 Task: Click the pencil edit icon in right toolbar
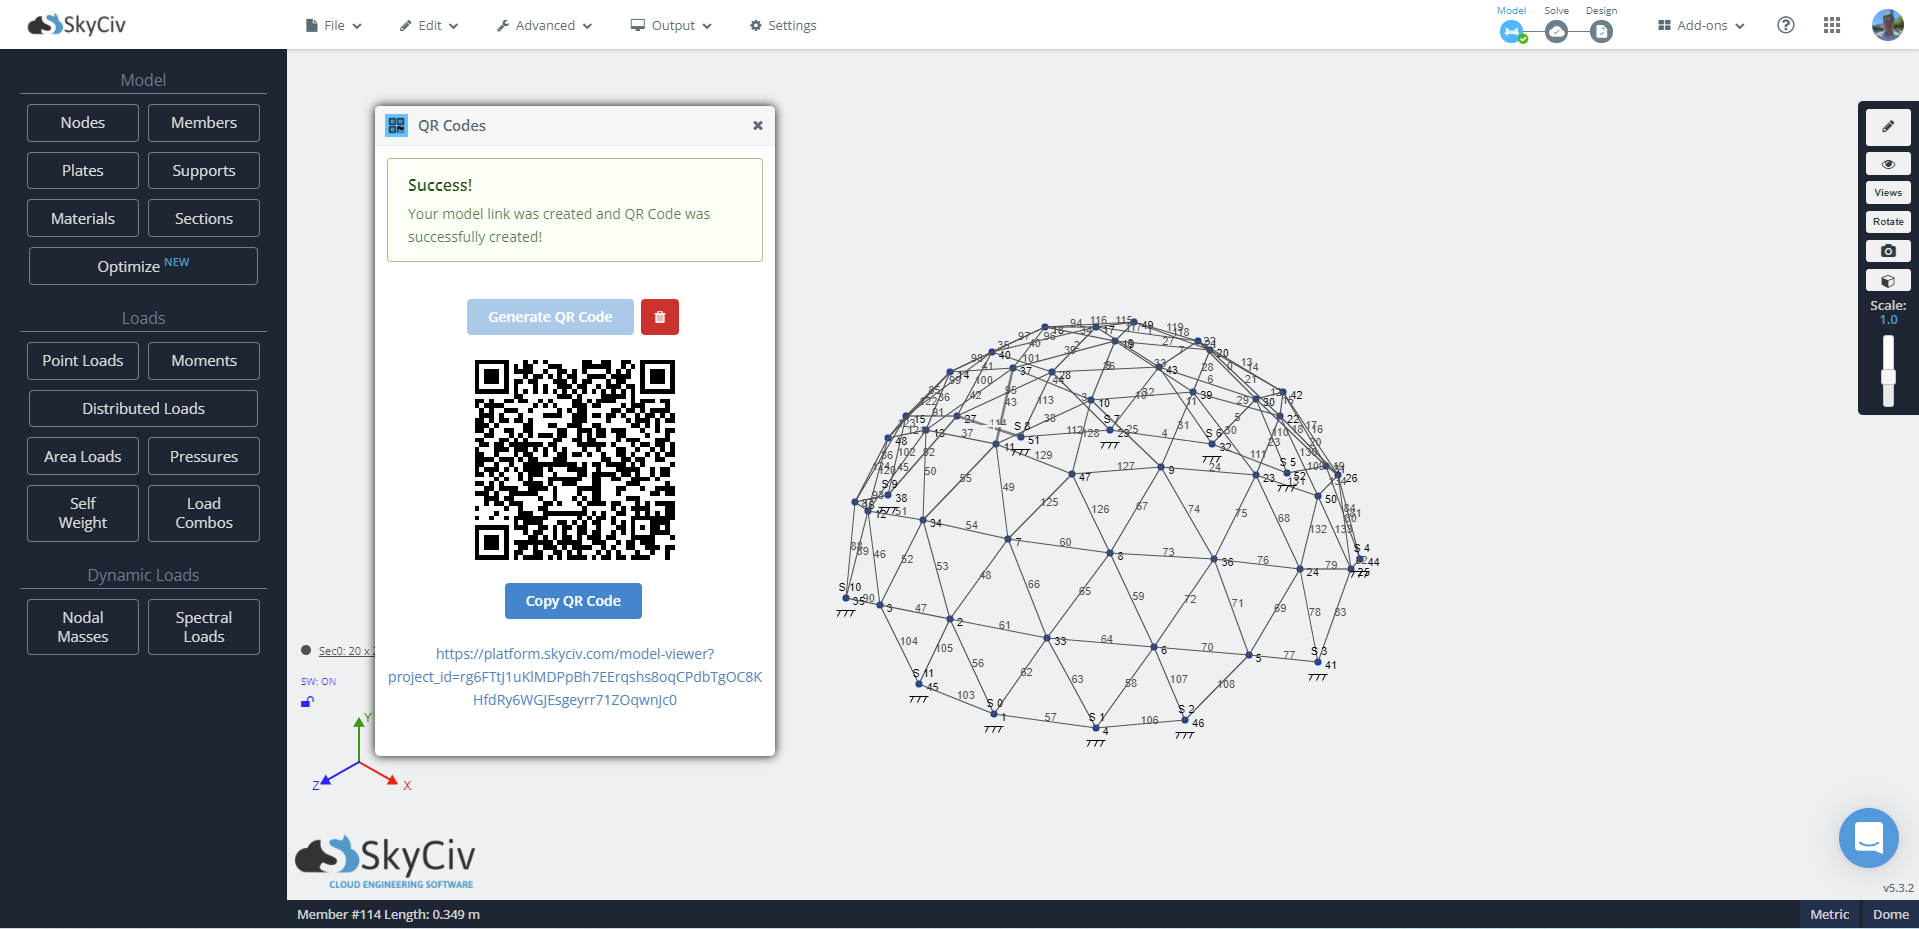click(1888, 127)
